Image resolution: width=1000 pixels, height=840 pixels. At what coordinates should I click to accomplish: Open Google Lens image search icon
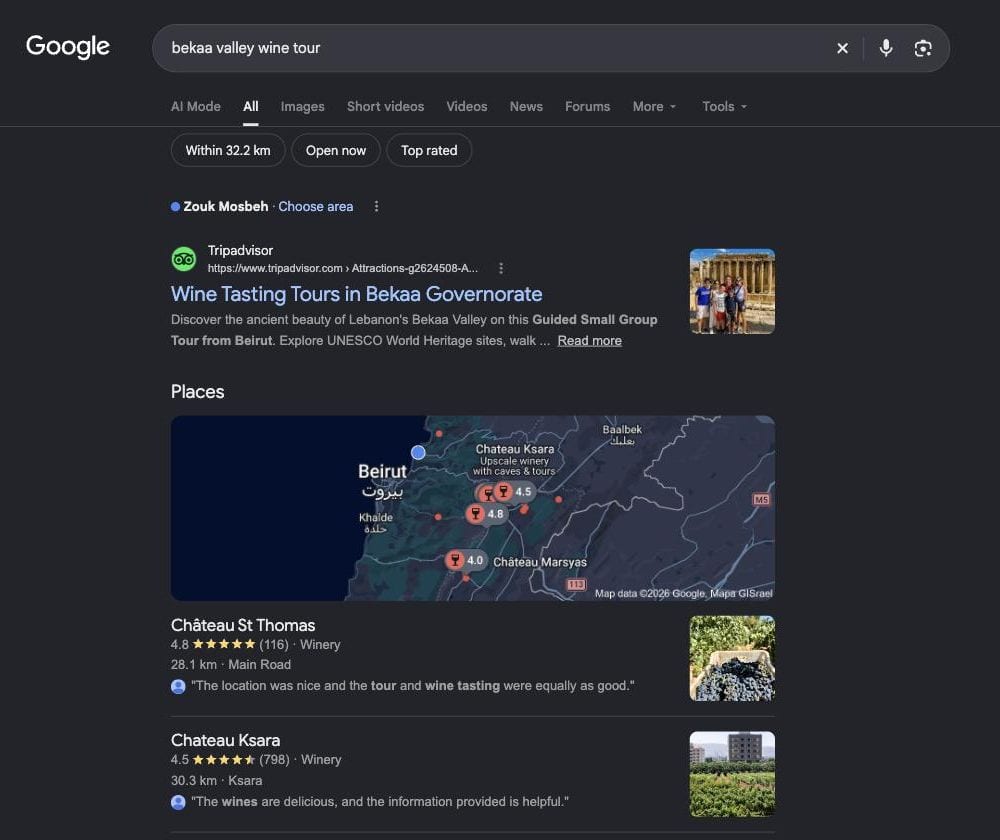coord(922,48)
